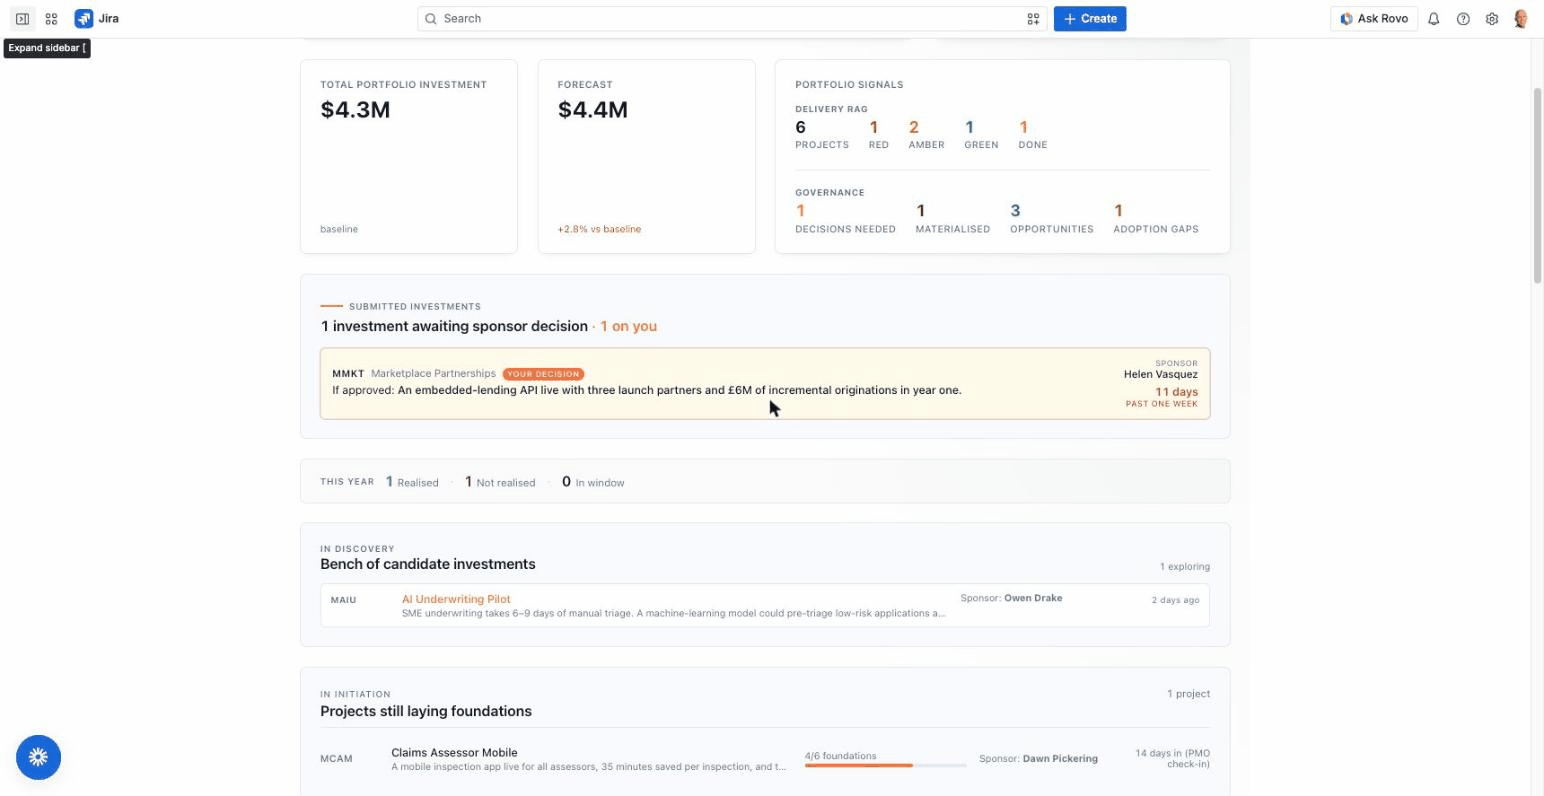1544x796 pixels.
Task: Click the MCAM project key
Action: pyautogui.click(x=336, y=759)
